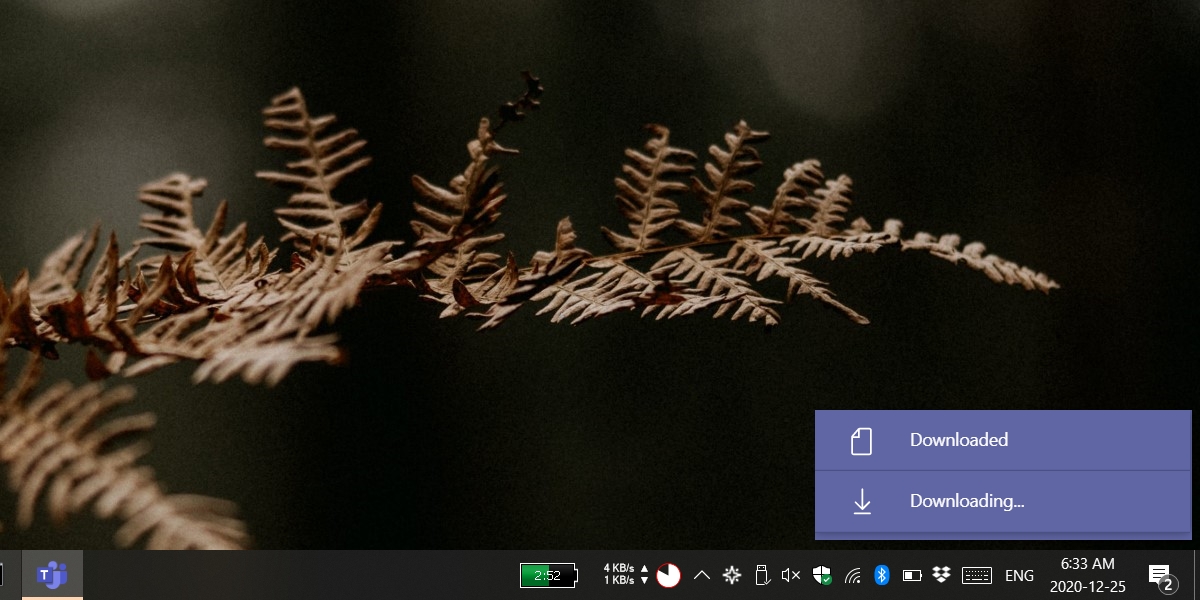Image resolution: width=1200 pixels, height=600 pixels.
Task: Open Wi-Fi network settings icon
Action: click(x=852, y=575)
